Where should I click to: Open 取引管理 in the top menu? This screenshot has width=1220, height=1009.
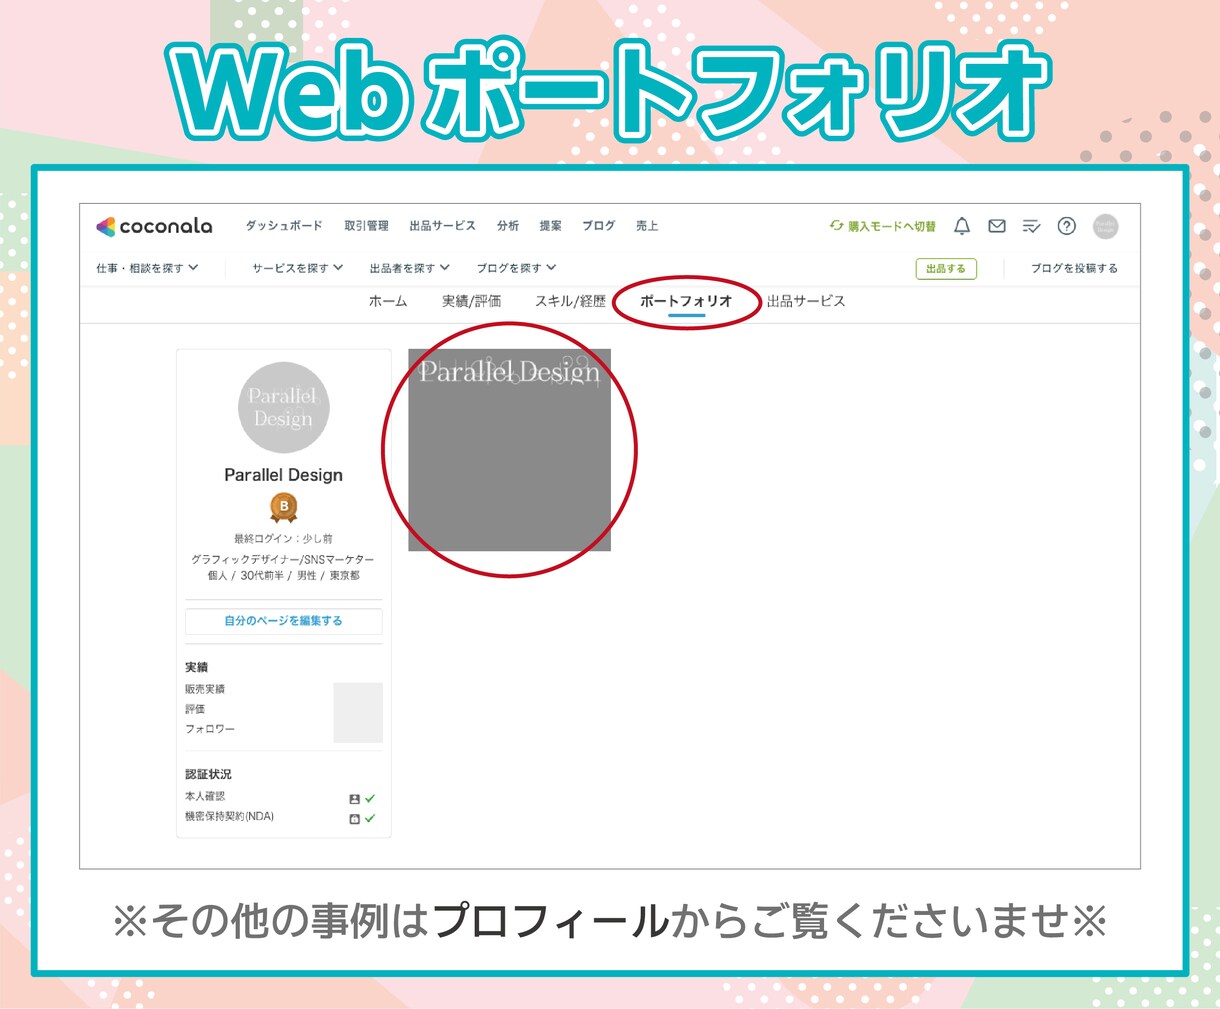[366, 226]
